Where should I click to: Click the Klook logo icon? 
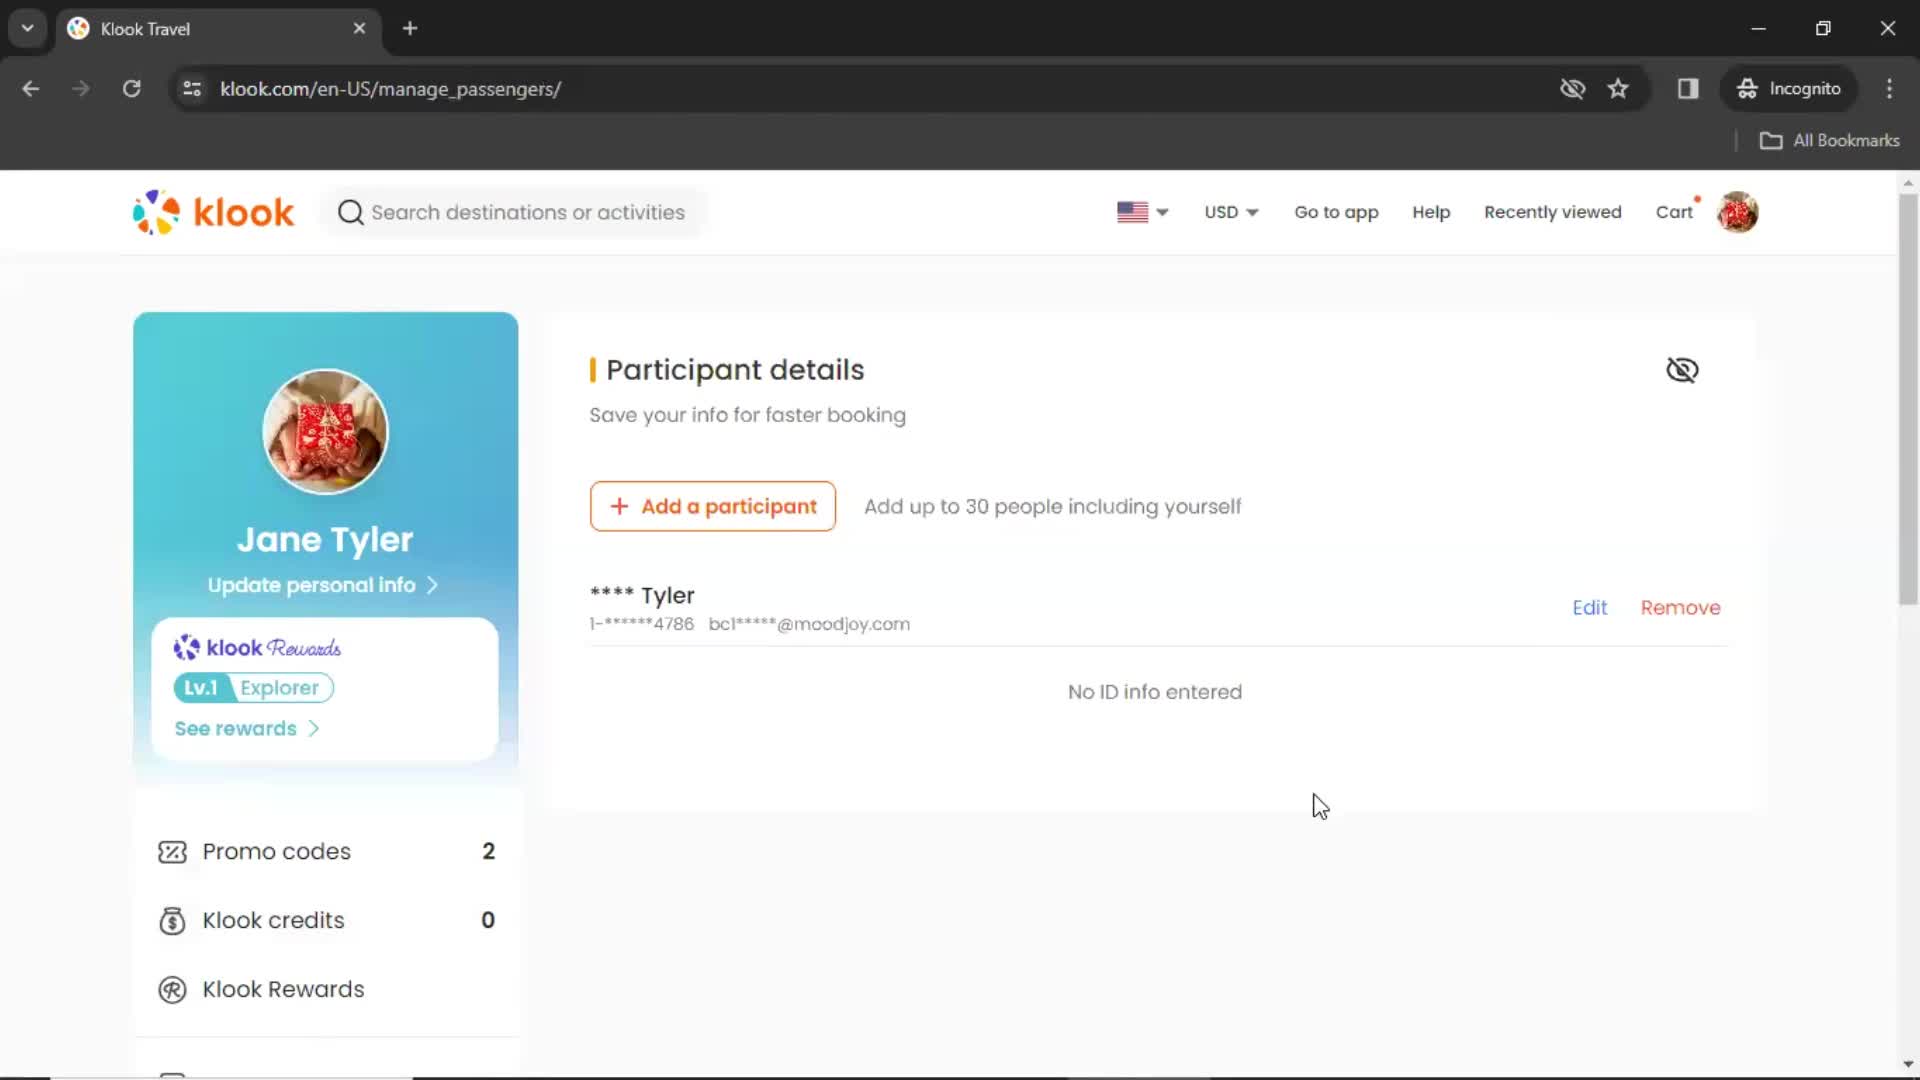click(156, 212)
